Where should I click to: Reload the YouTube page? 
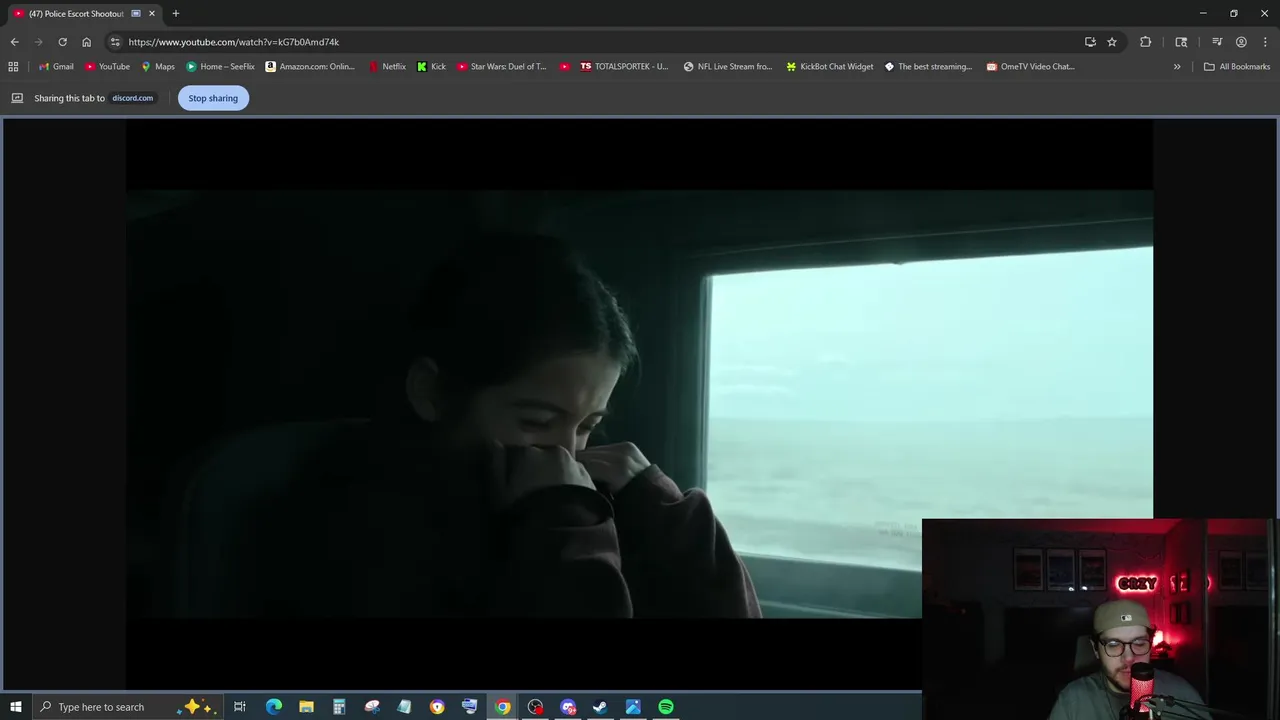[x=62, y=42]
